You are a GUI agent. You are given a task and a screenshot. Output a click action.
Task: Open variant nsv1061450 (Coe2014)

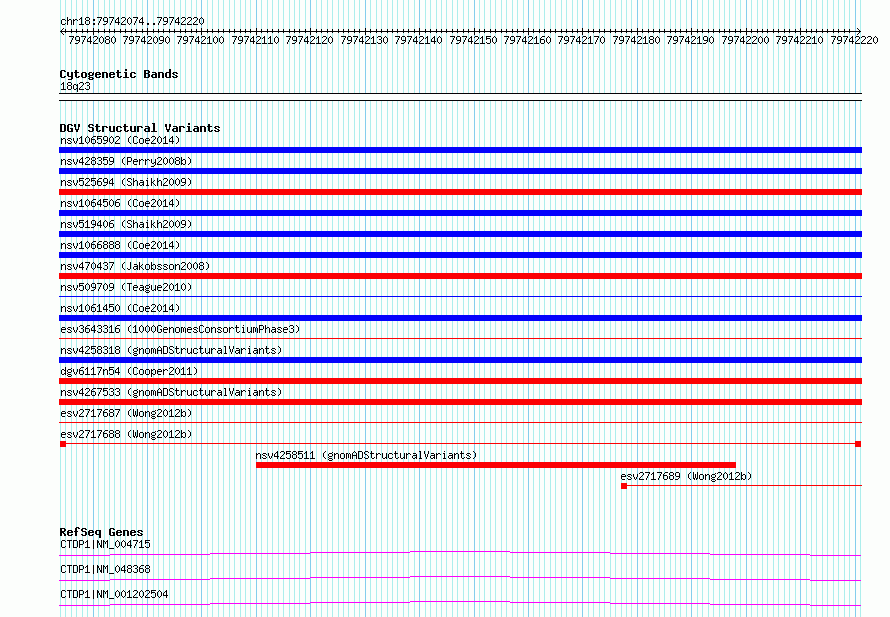point(120,308)
